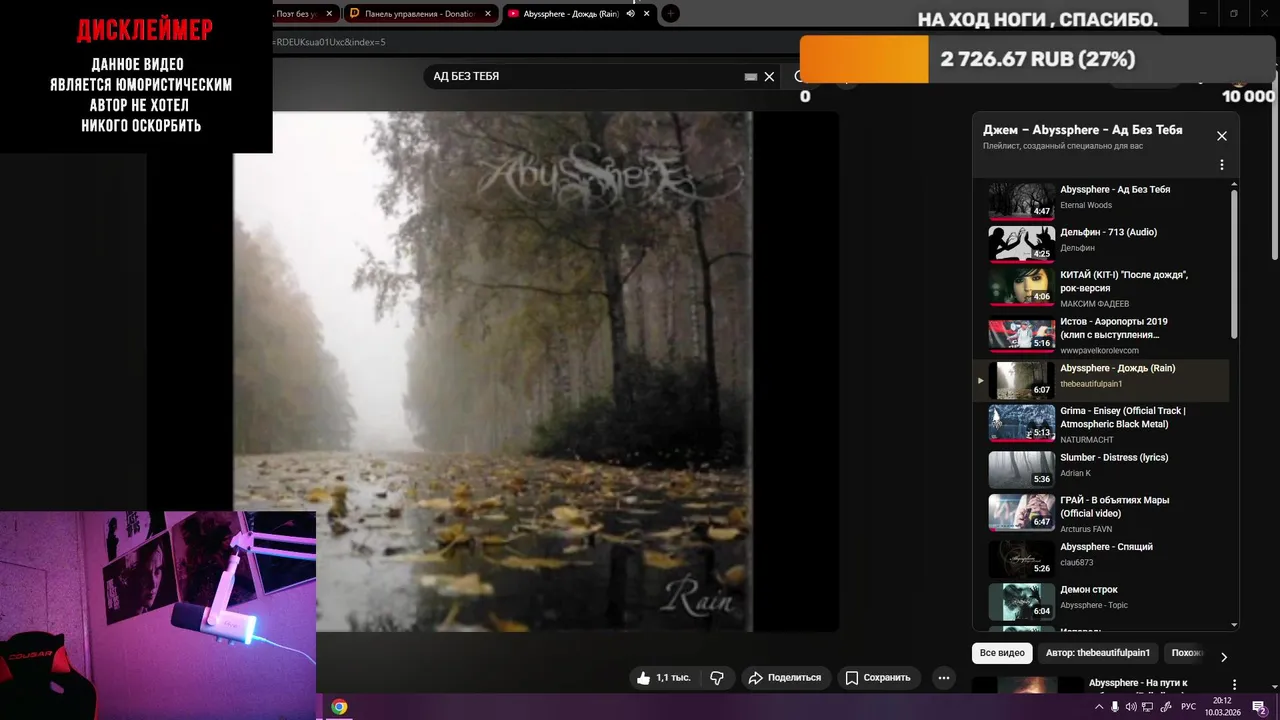Click thumbnail of Abyssphere - Спящий video
The height and width of the screenshot is (720, 1280).
pos(1022,559)
